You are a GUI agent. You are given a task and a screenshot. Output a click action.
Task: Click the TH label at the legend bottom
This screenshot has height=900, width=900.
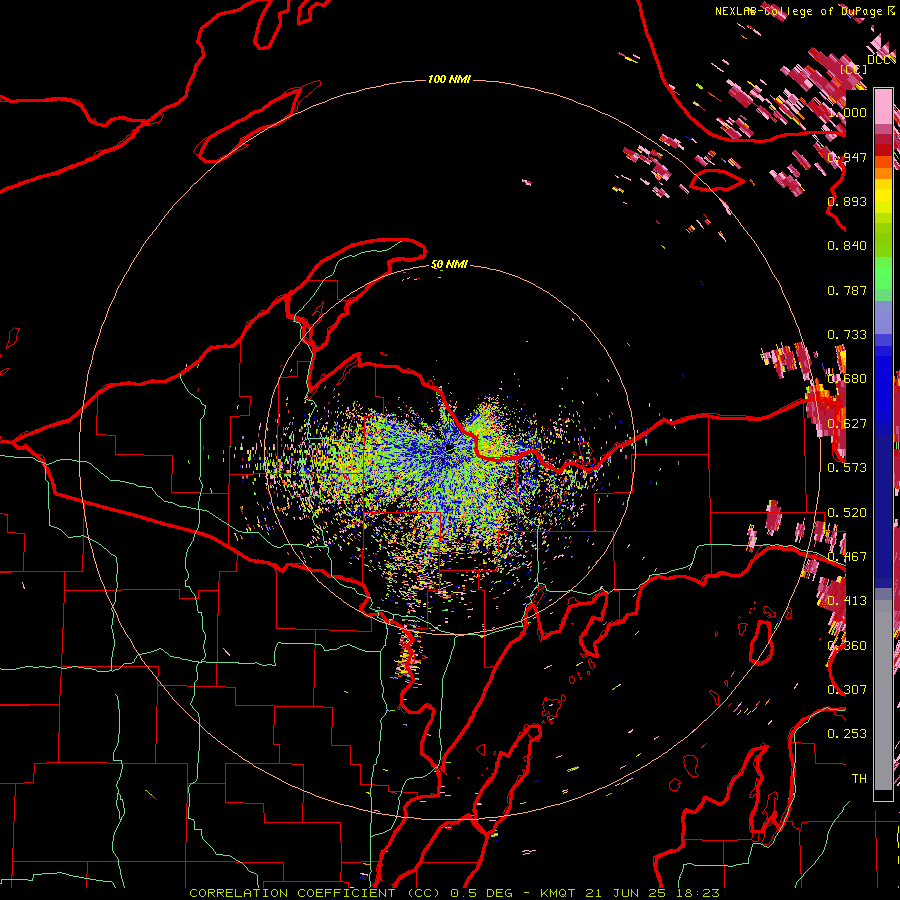pos(859,779)
